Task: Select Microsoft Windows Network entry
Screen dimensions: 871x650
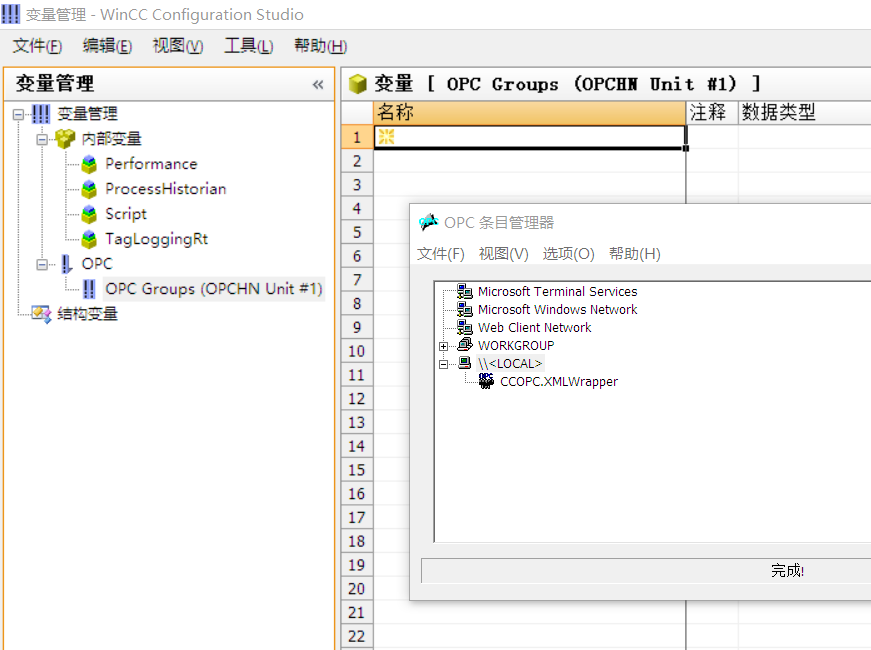Action: 557,309
